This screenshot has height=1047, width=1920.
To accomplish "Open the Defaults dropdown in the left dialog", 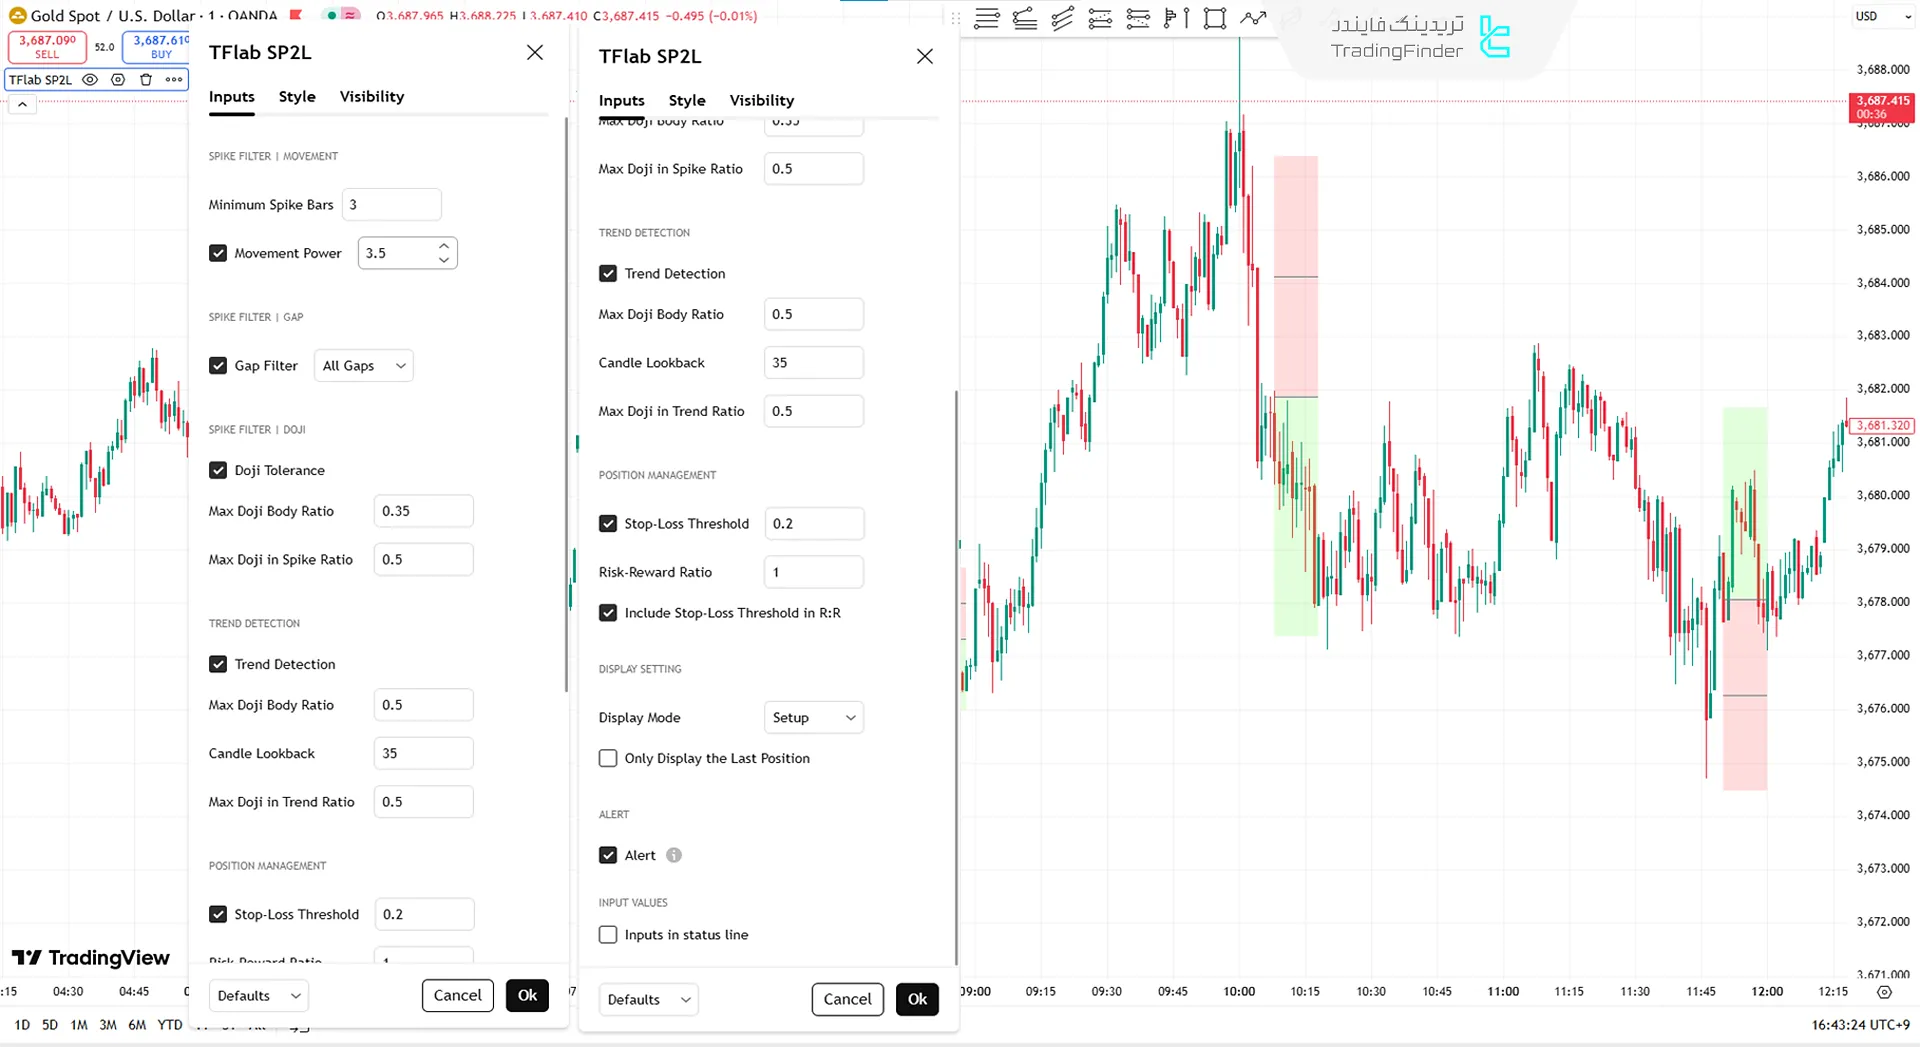I will pyautogui.click(x=258, y=996).
